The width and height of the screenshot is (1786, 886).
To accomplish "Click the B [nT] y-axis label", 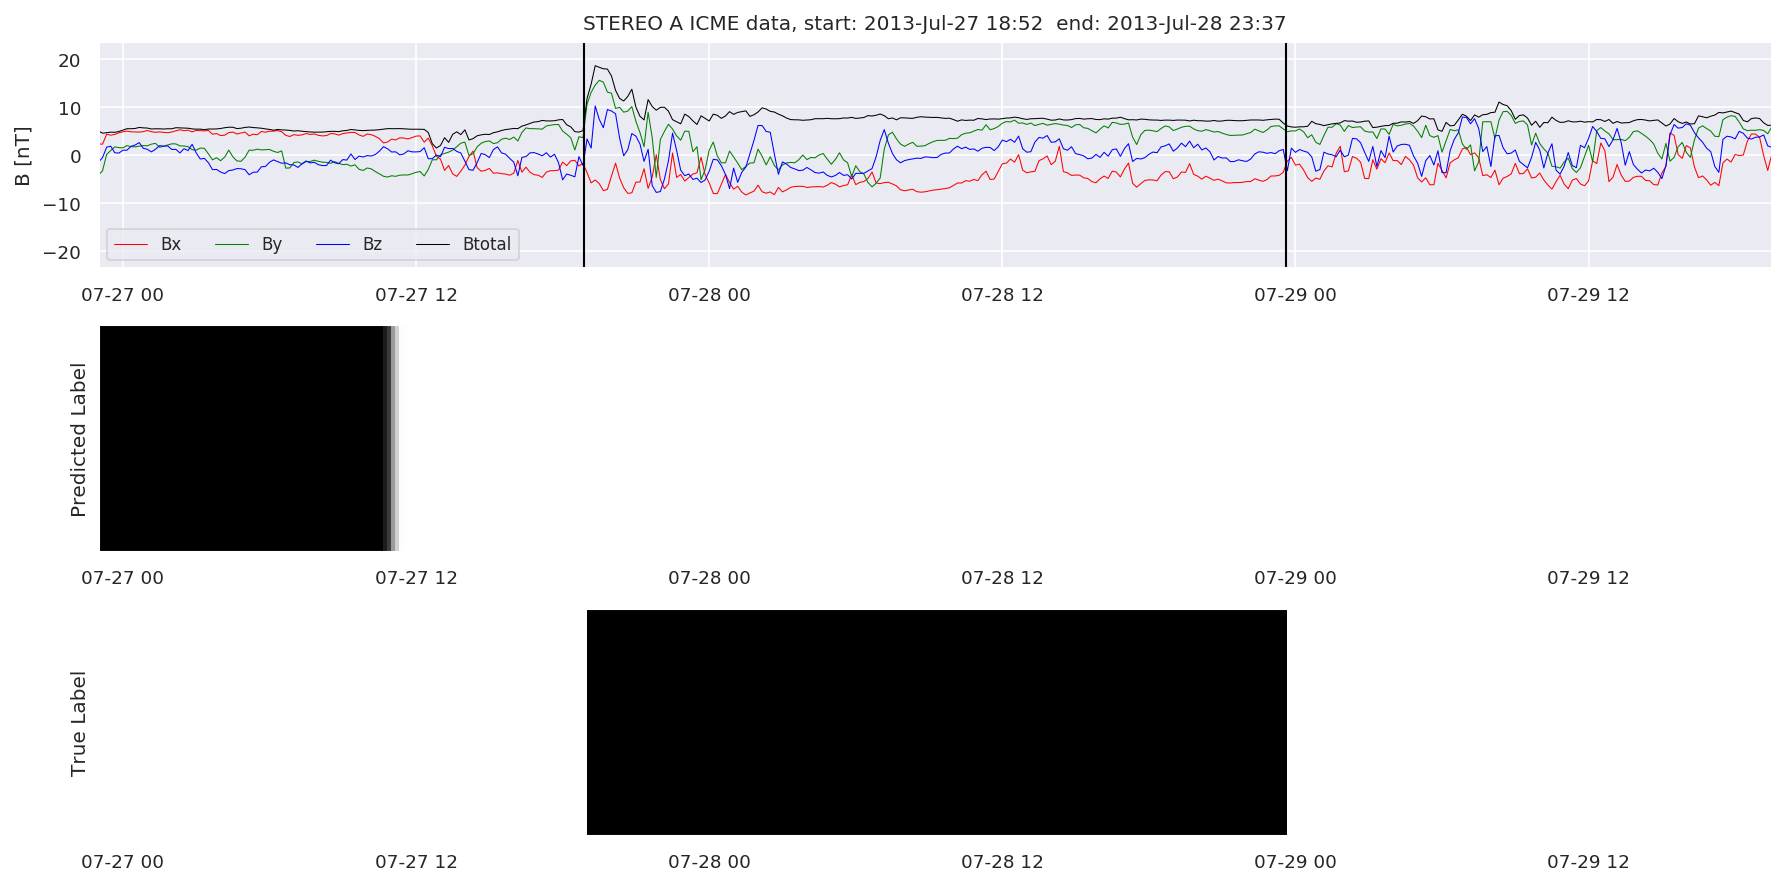I will (x=22, y=156).
